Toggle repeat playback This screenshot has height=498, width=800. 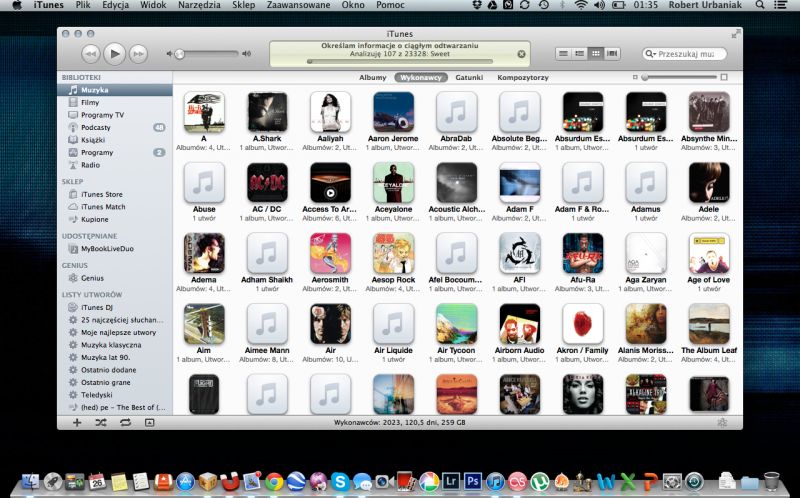click(x=126, y=422)
